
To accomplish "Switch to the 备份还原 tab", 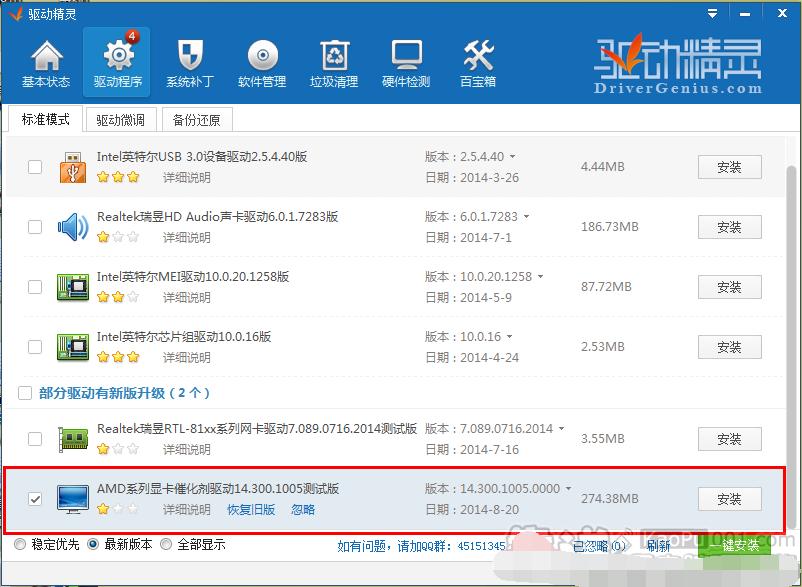I will tap(197, 120).
